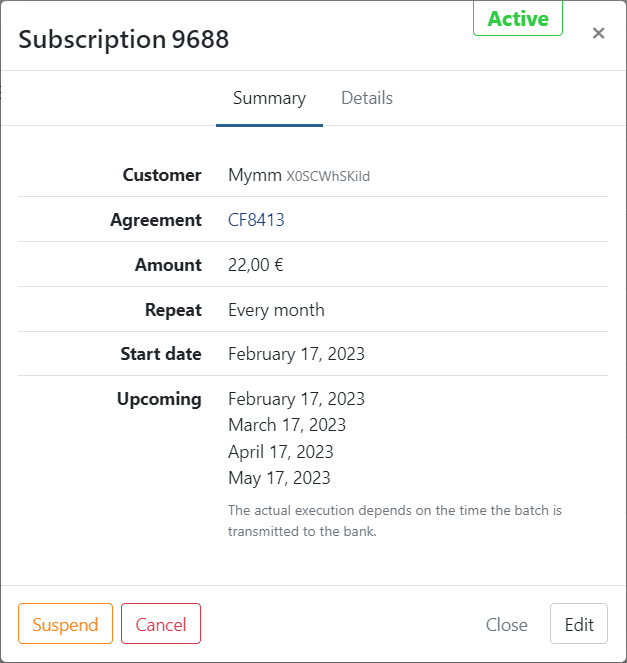Click the batch execution note text
Viewport: 627px width, 663px height.
pyautogui.click(x=394, y=520)
